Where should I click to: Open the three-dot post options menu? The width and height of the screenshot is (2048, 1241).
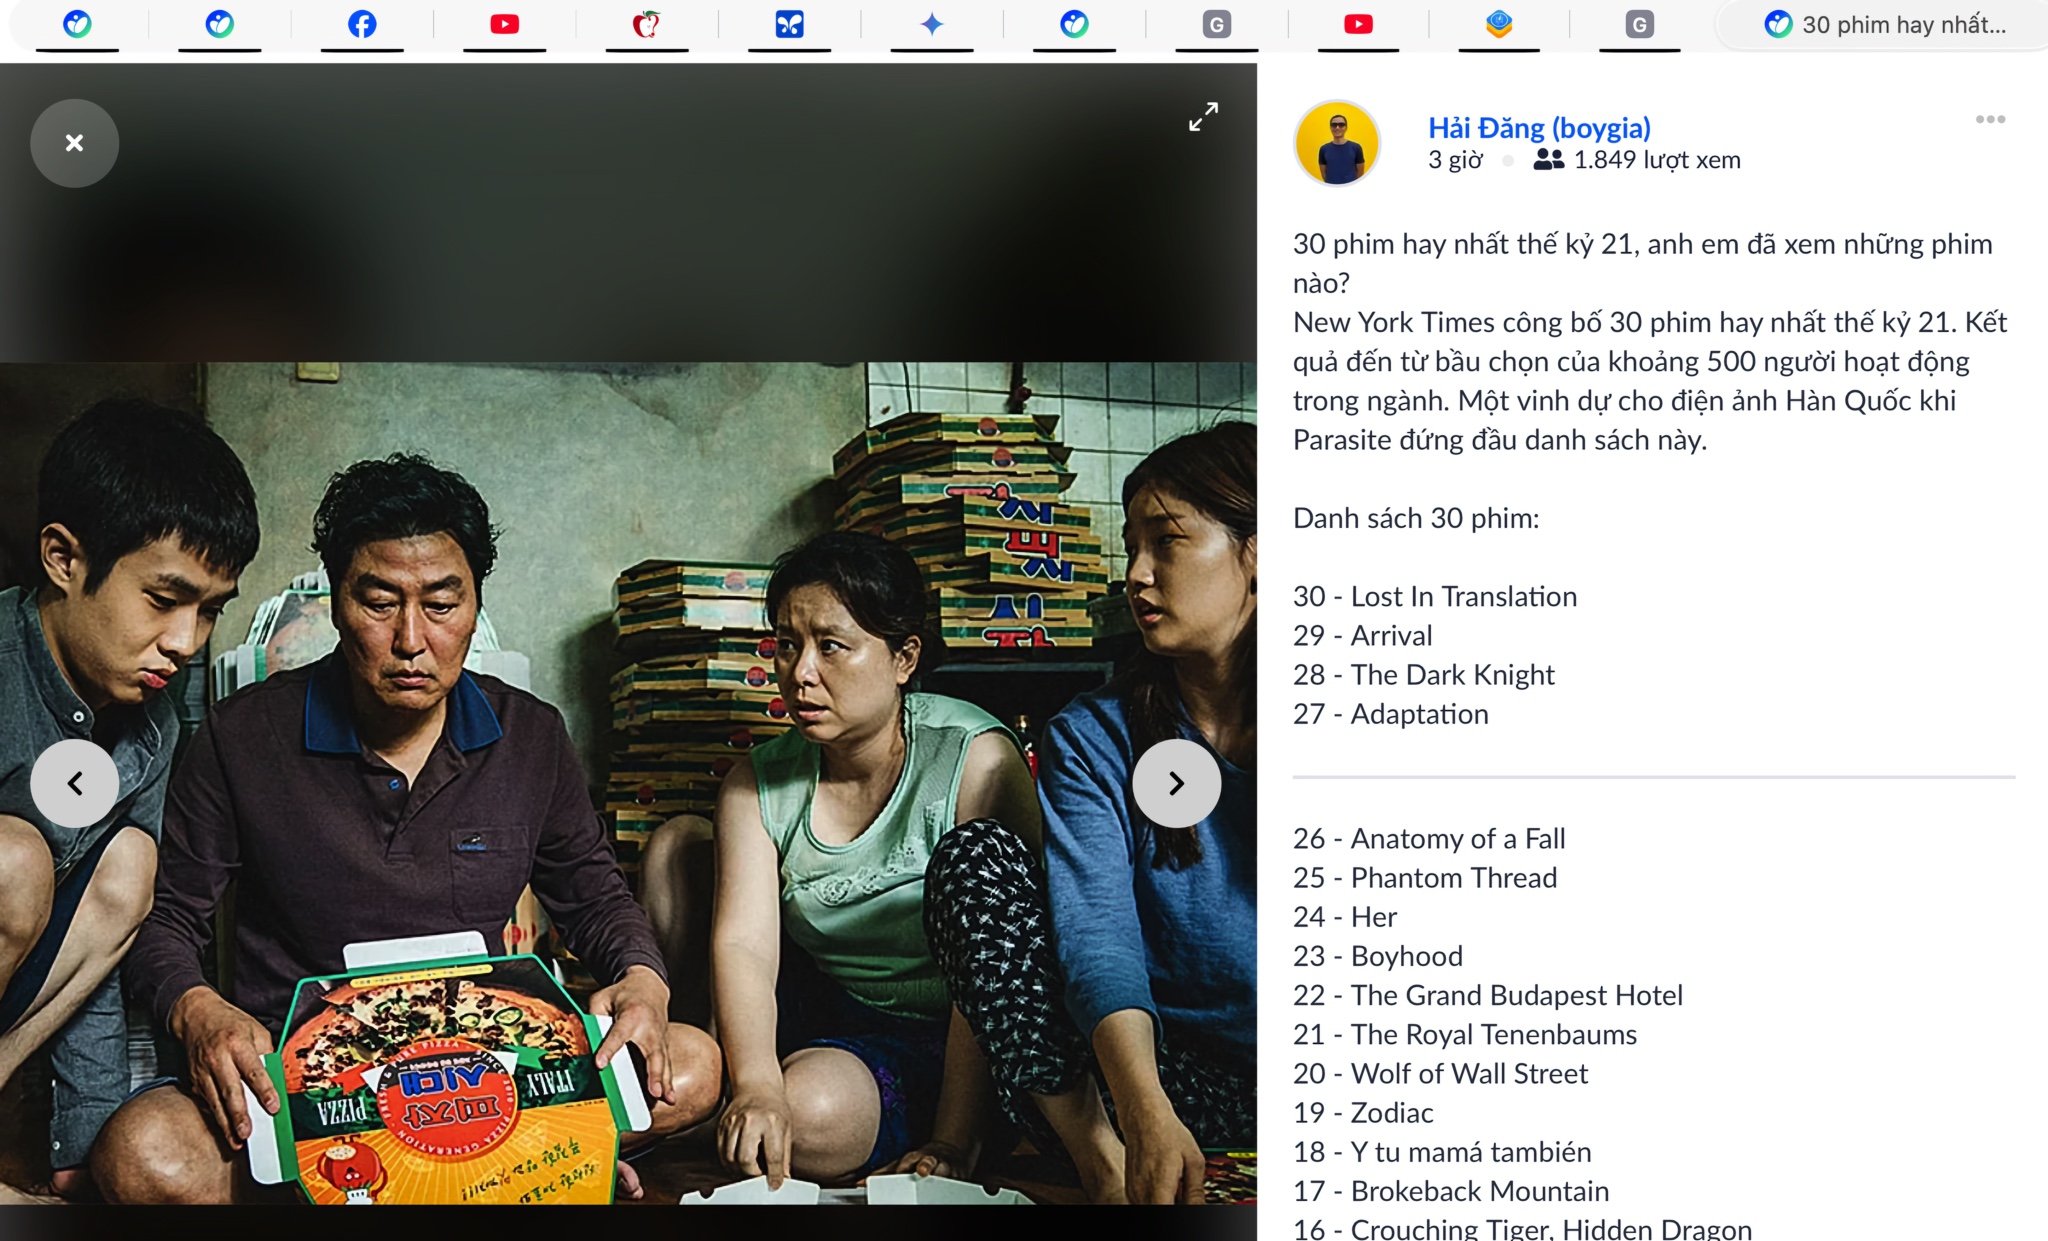click(x=1990, y=120)
